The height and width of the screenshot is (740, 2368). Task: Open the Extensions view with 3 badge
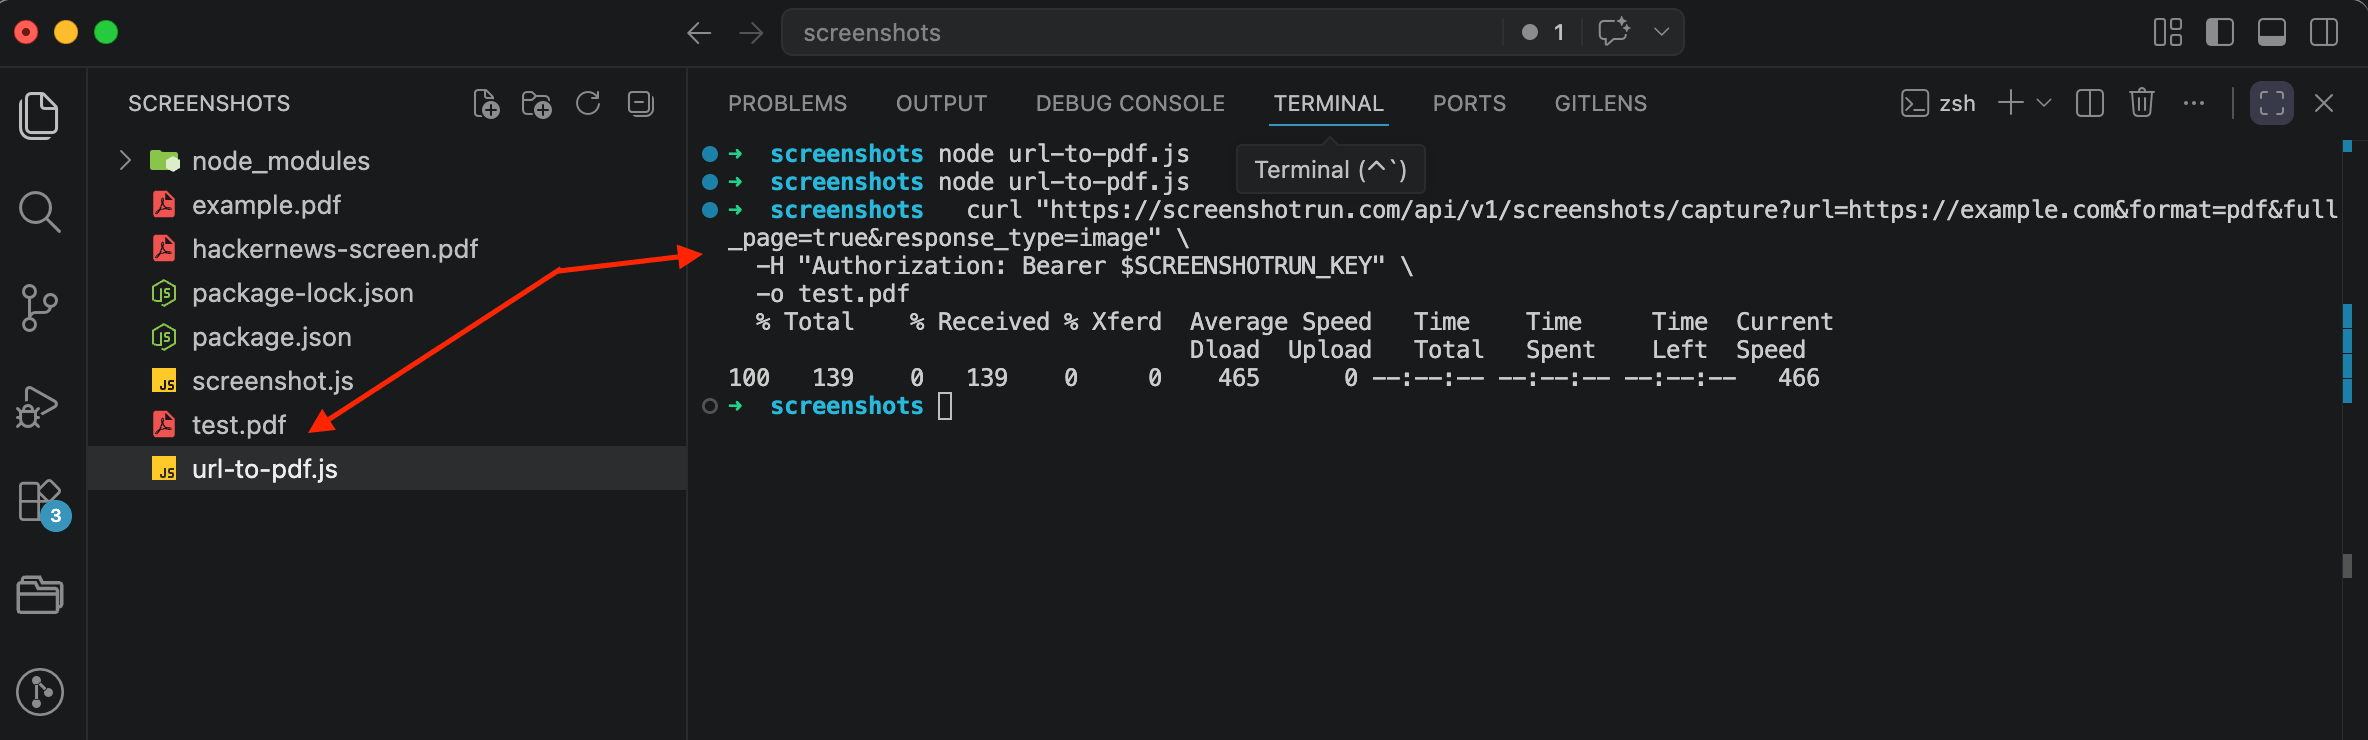coord(43,503)
